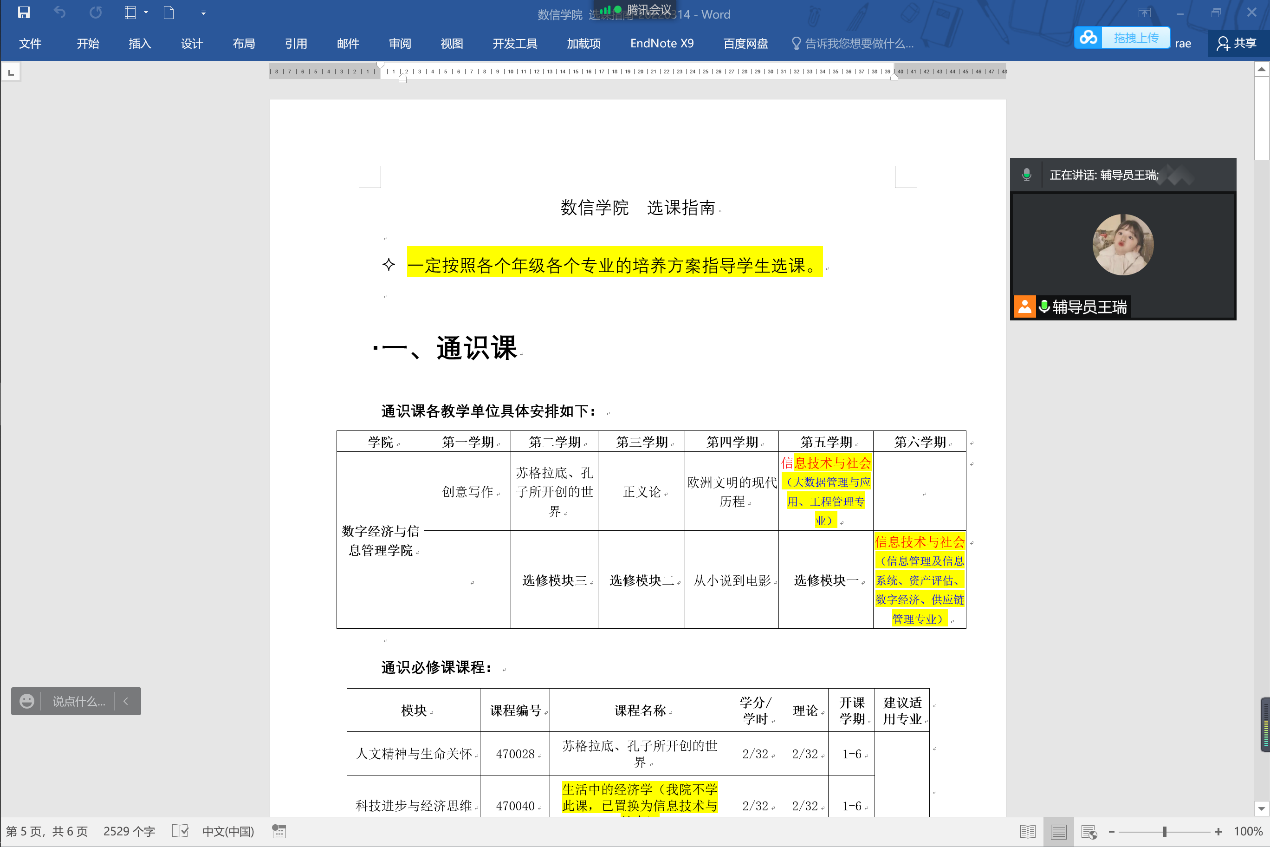The width and height of the screenshot is (1270, 847).
Task: Click the Save icon in quick access toolbar
Action: [24, 13]
